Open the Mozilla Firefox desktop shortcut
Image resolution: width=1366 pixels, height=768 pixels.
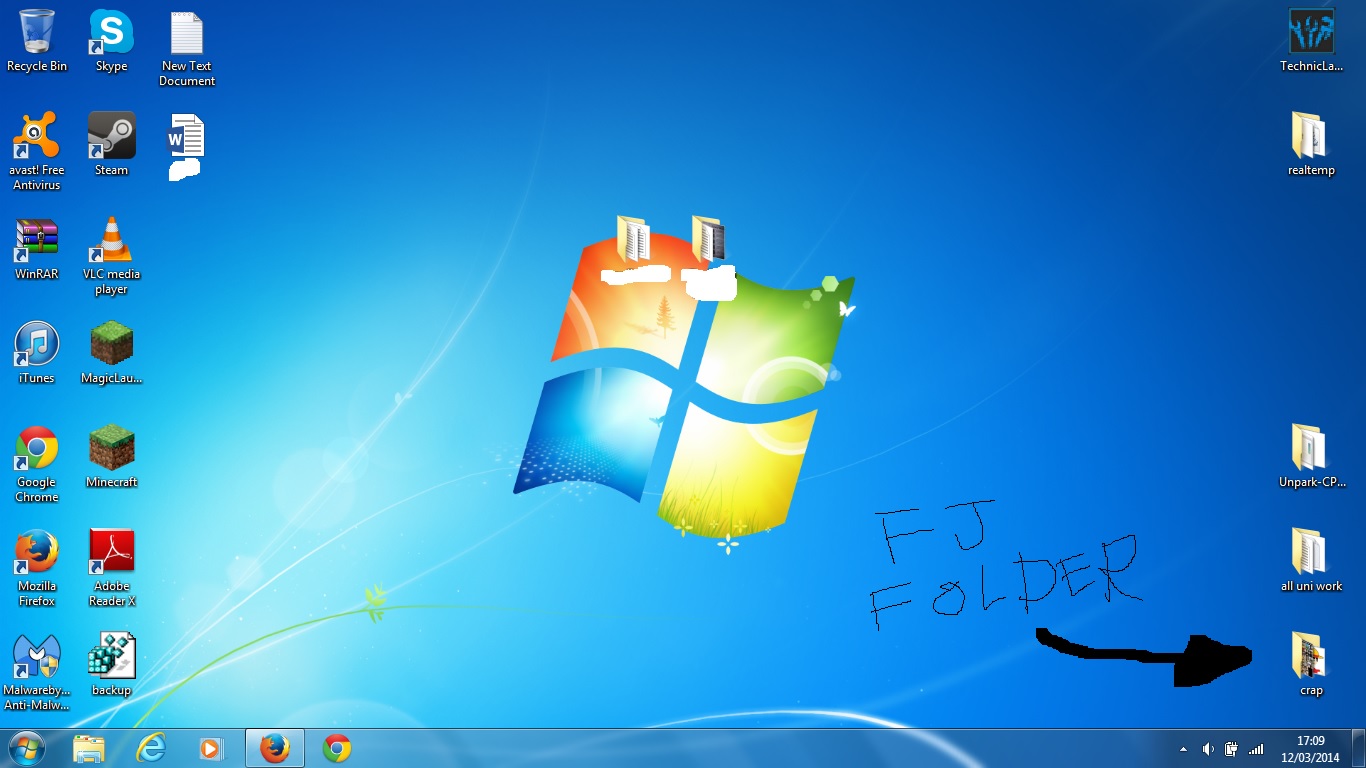(37, 568)
